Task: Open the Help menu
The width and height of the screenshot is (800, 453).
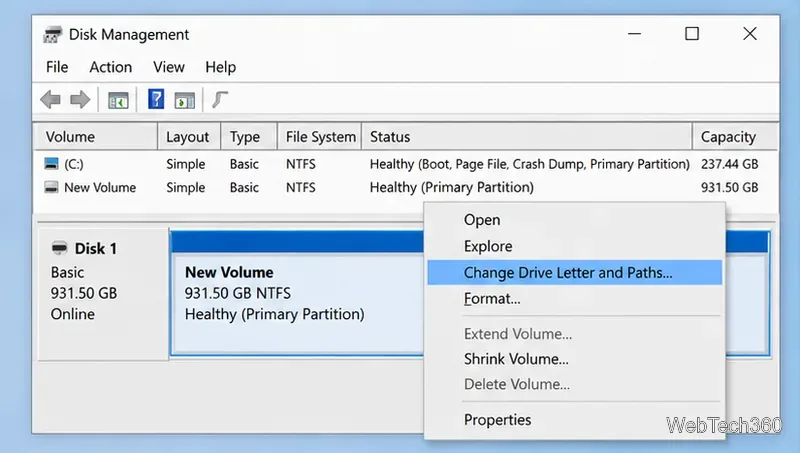Action: coord(220,67)
